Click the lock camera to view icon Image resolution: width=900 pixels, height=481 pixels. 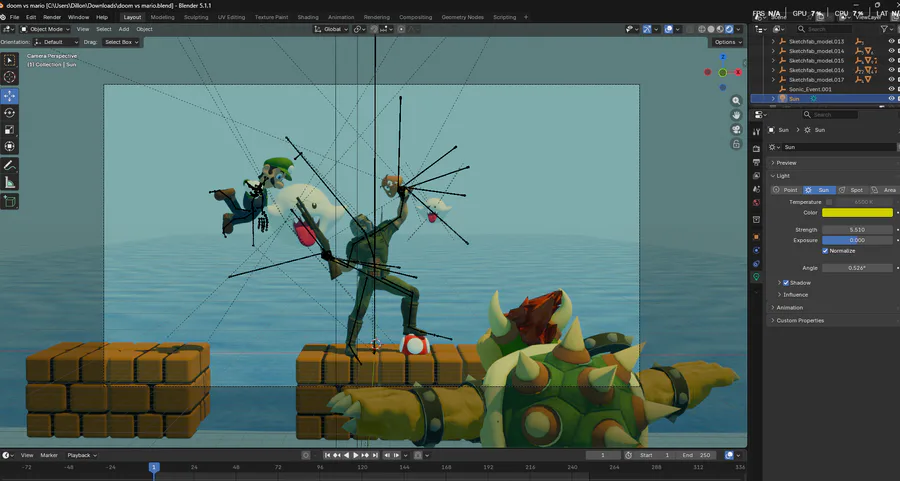point(736,144)
